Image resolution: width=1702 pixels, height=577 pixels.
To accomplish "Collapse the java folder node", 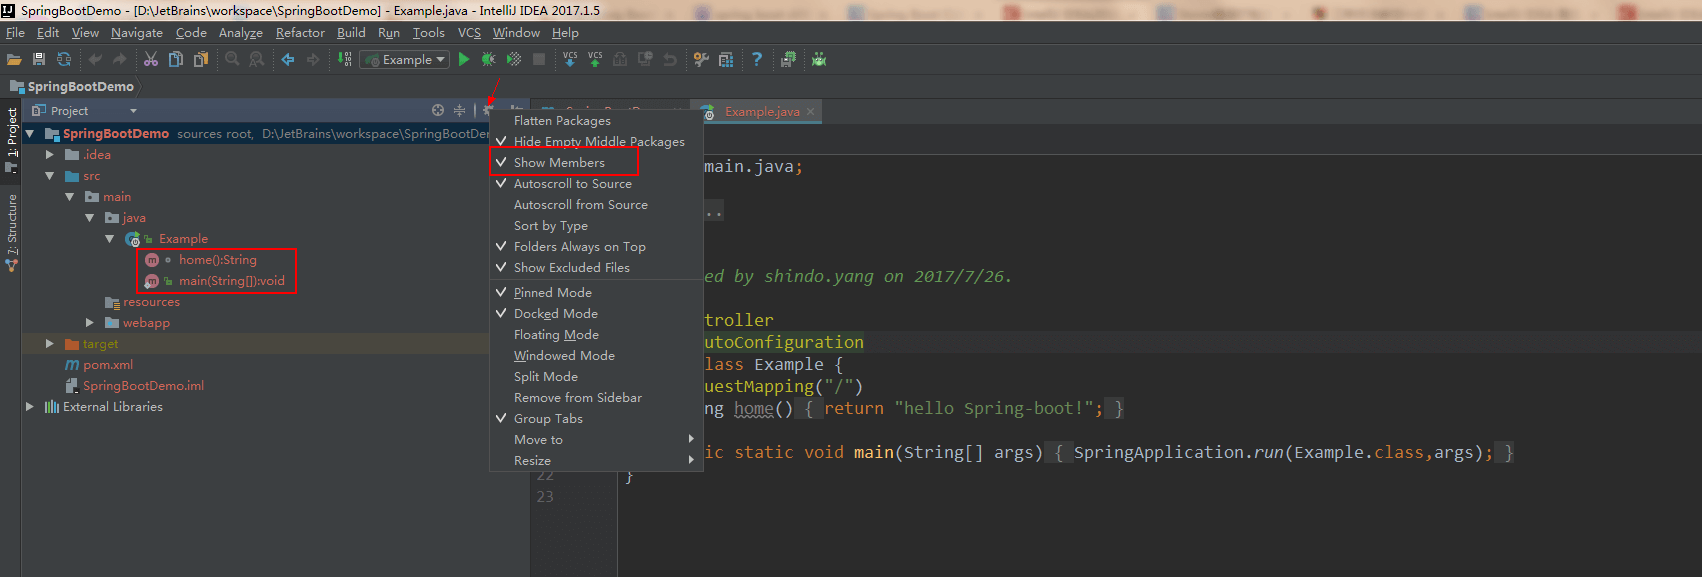I will tap(90, 218).
